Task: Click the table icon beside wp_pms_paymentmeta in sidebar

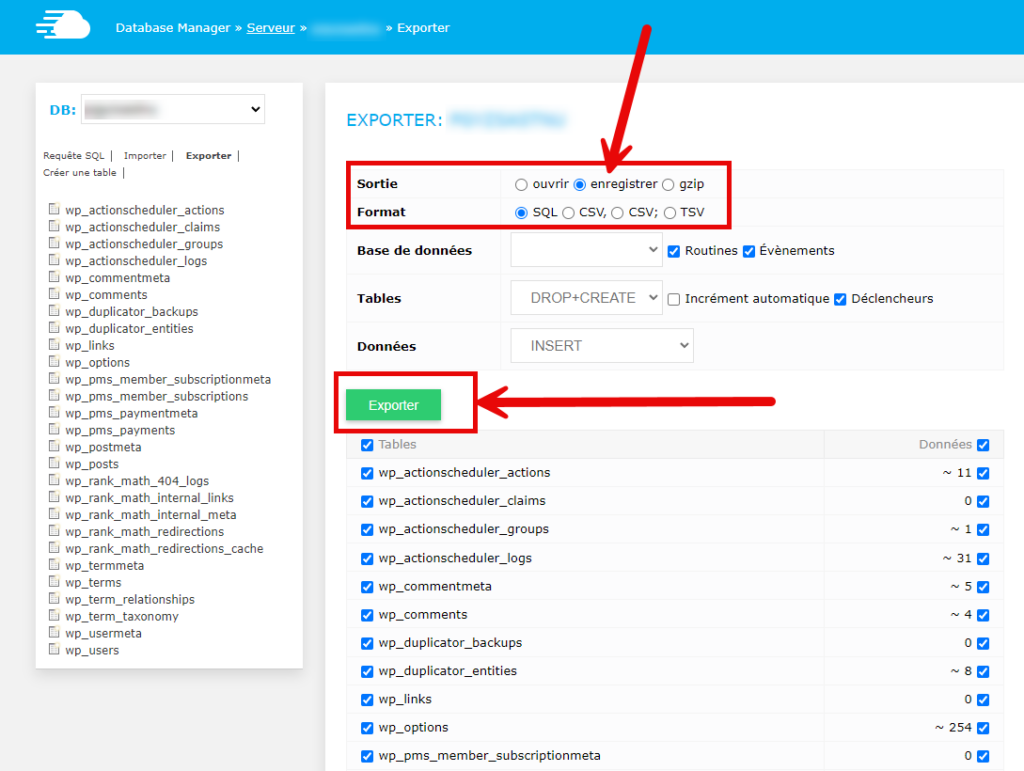Action: tap(54, 413)
